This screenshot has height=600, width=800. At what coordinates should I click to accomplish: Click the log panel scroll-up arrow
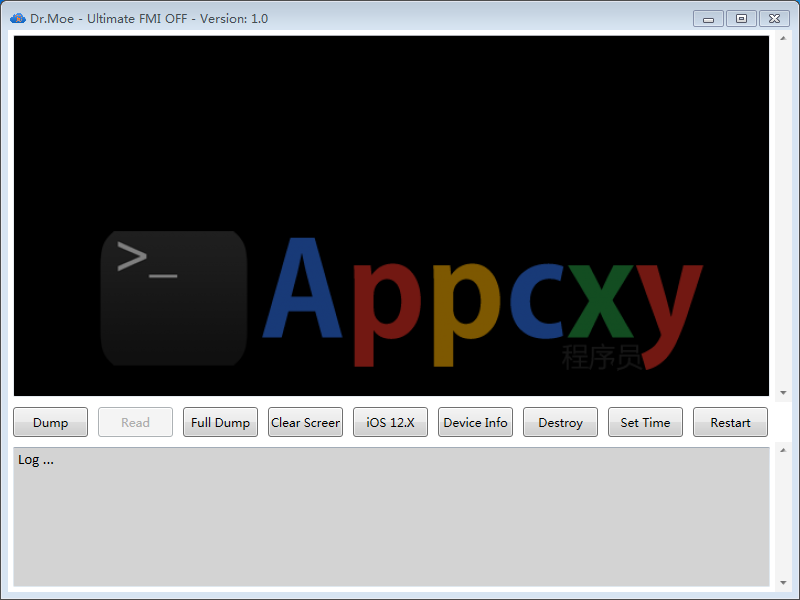coord(783,450)
